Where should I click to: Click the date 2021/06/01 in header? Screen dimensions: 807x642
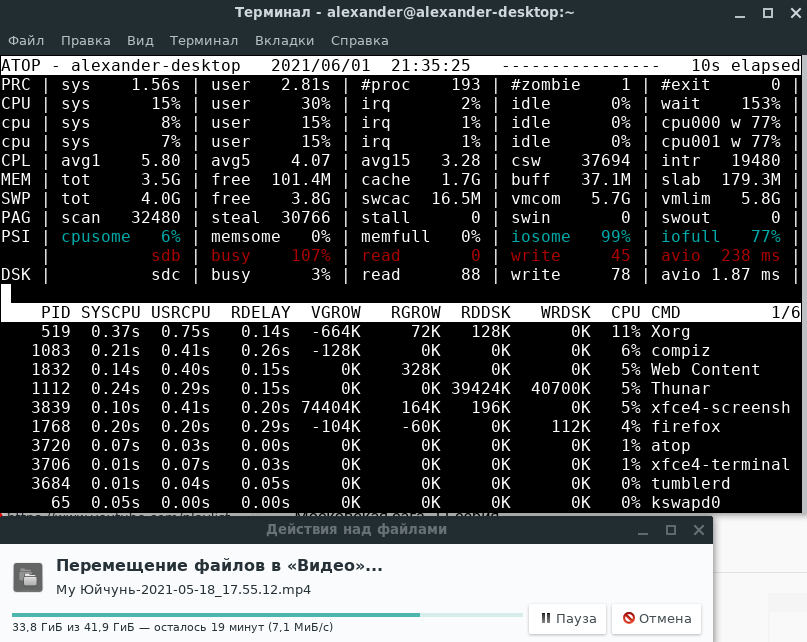click(321, 66)
